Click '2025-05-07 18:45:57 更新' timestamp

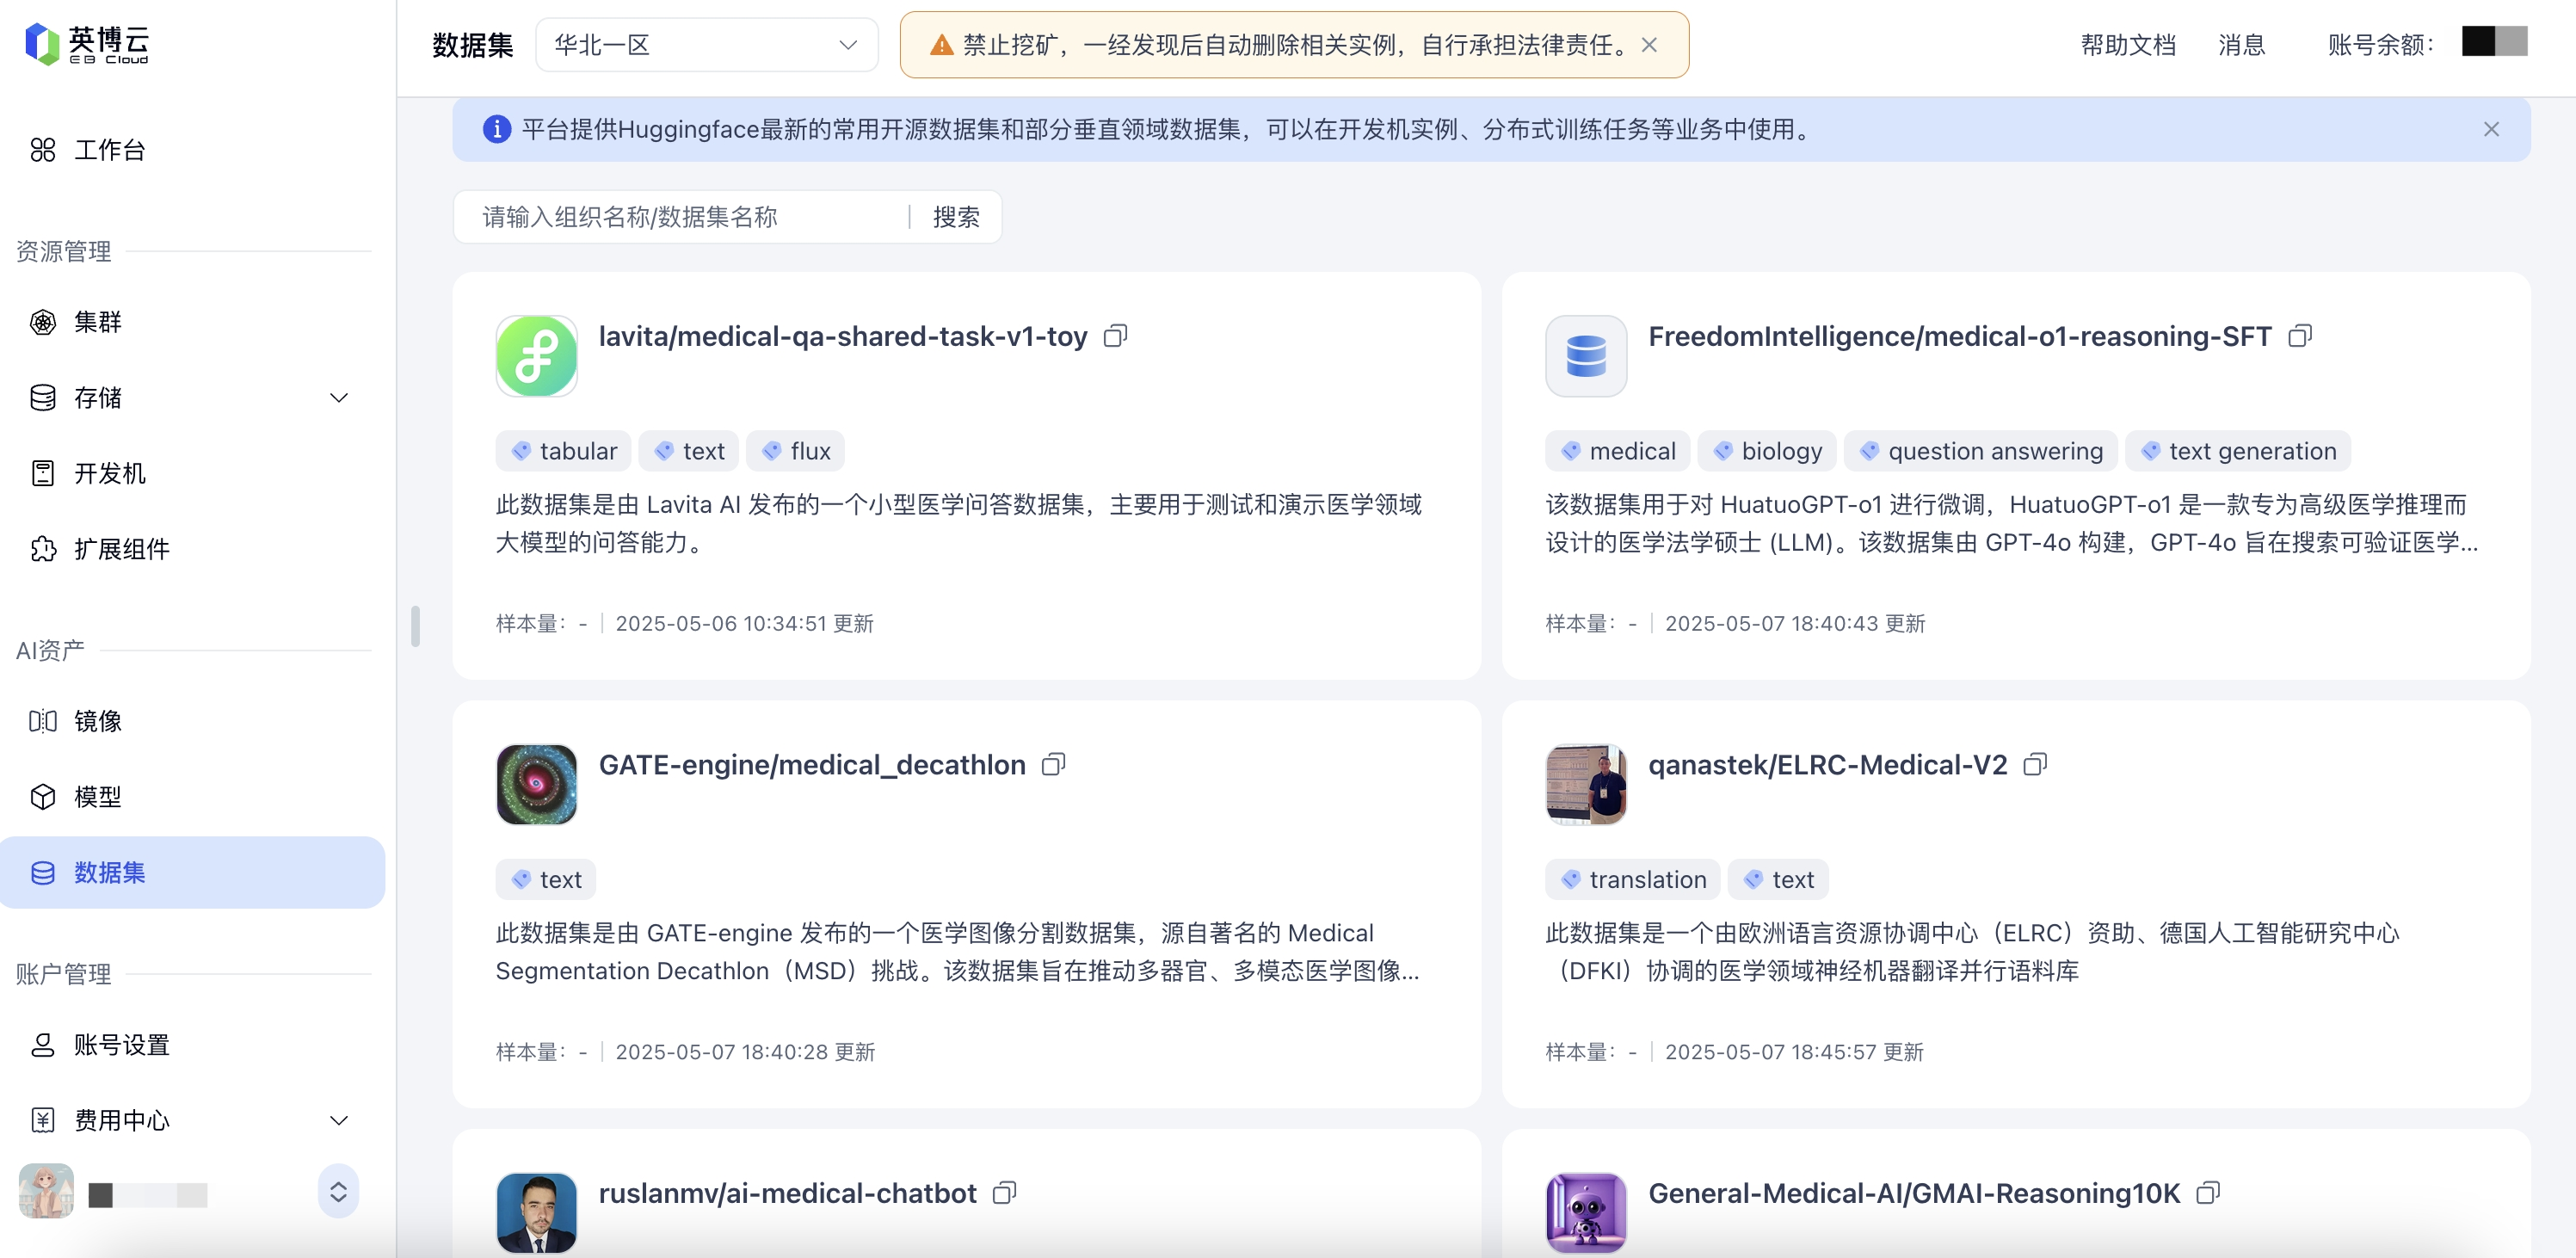point(1794,1052)
